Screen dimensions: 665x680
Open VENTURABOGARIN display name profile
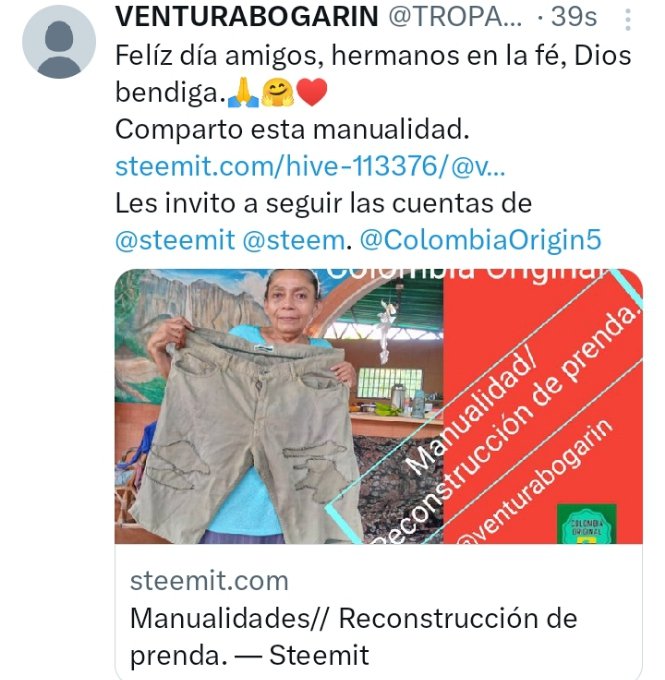pos(247,17)
